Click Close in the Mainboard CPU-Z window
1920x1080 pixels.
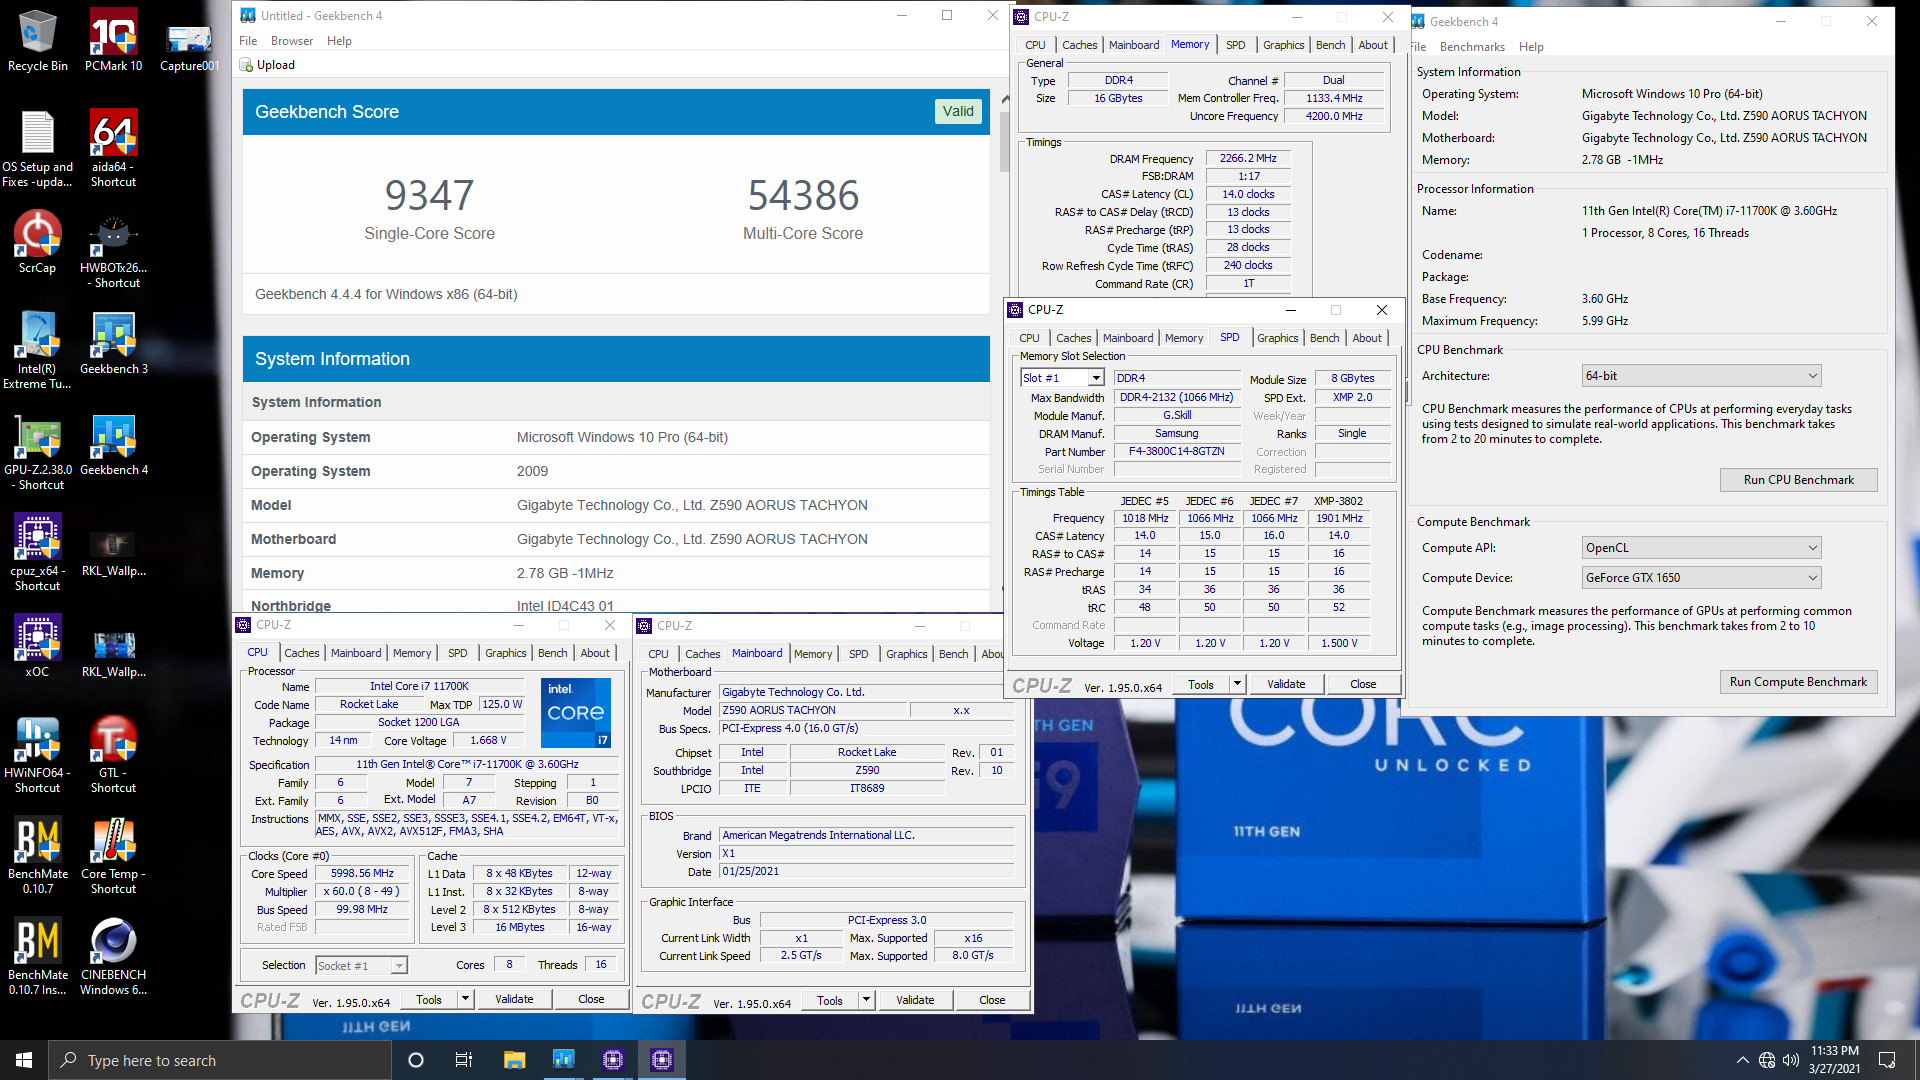pyautogui.click(x=992, y=1000)
